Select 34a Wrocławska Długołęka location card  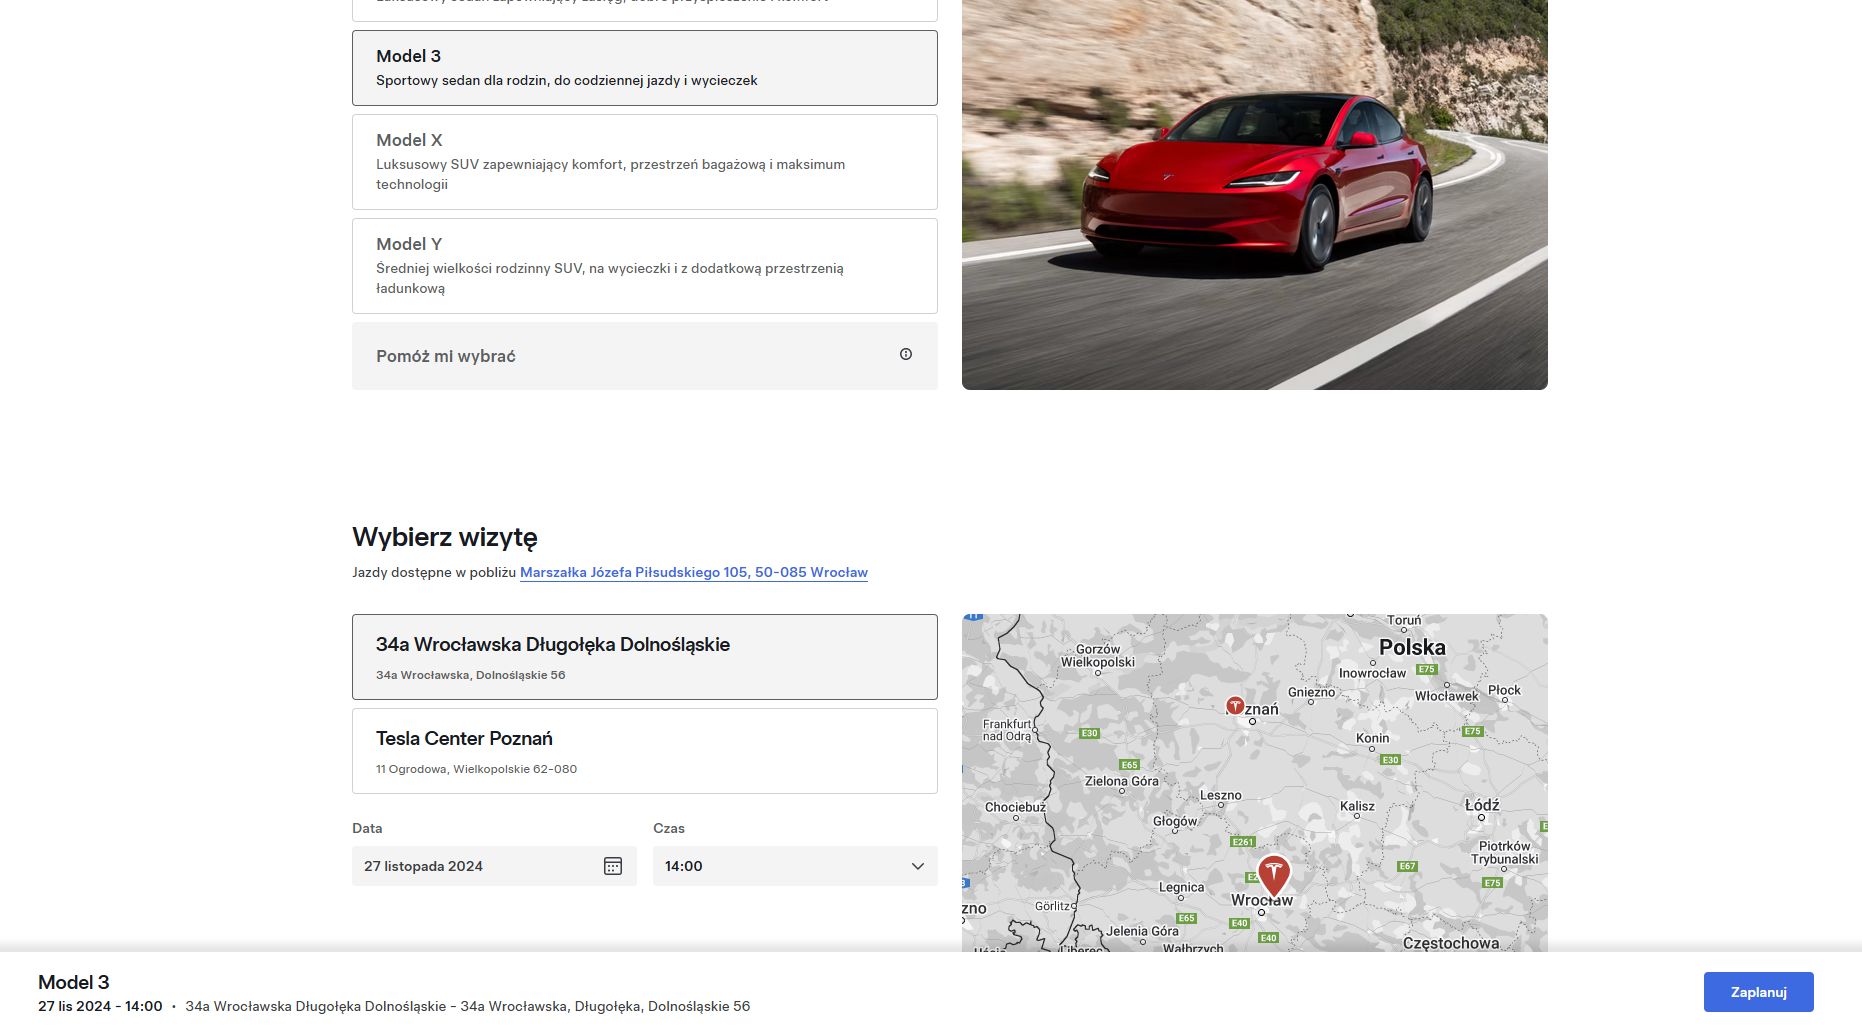point(644,657)
